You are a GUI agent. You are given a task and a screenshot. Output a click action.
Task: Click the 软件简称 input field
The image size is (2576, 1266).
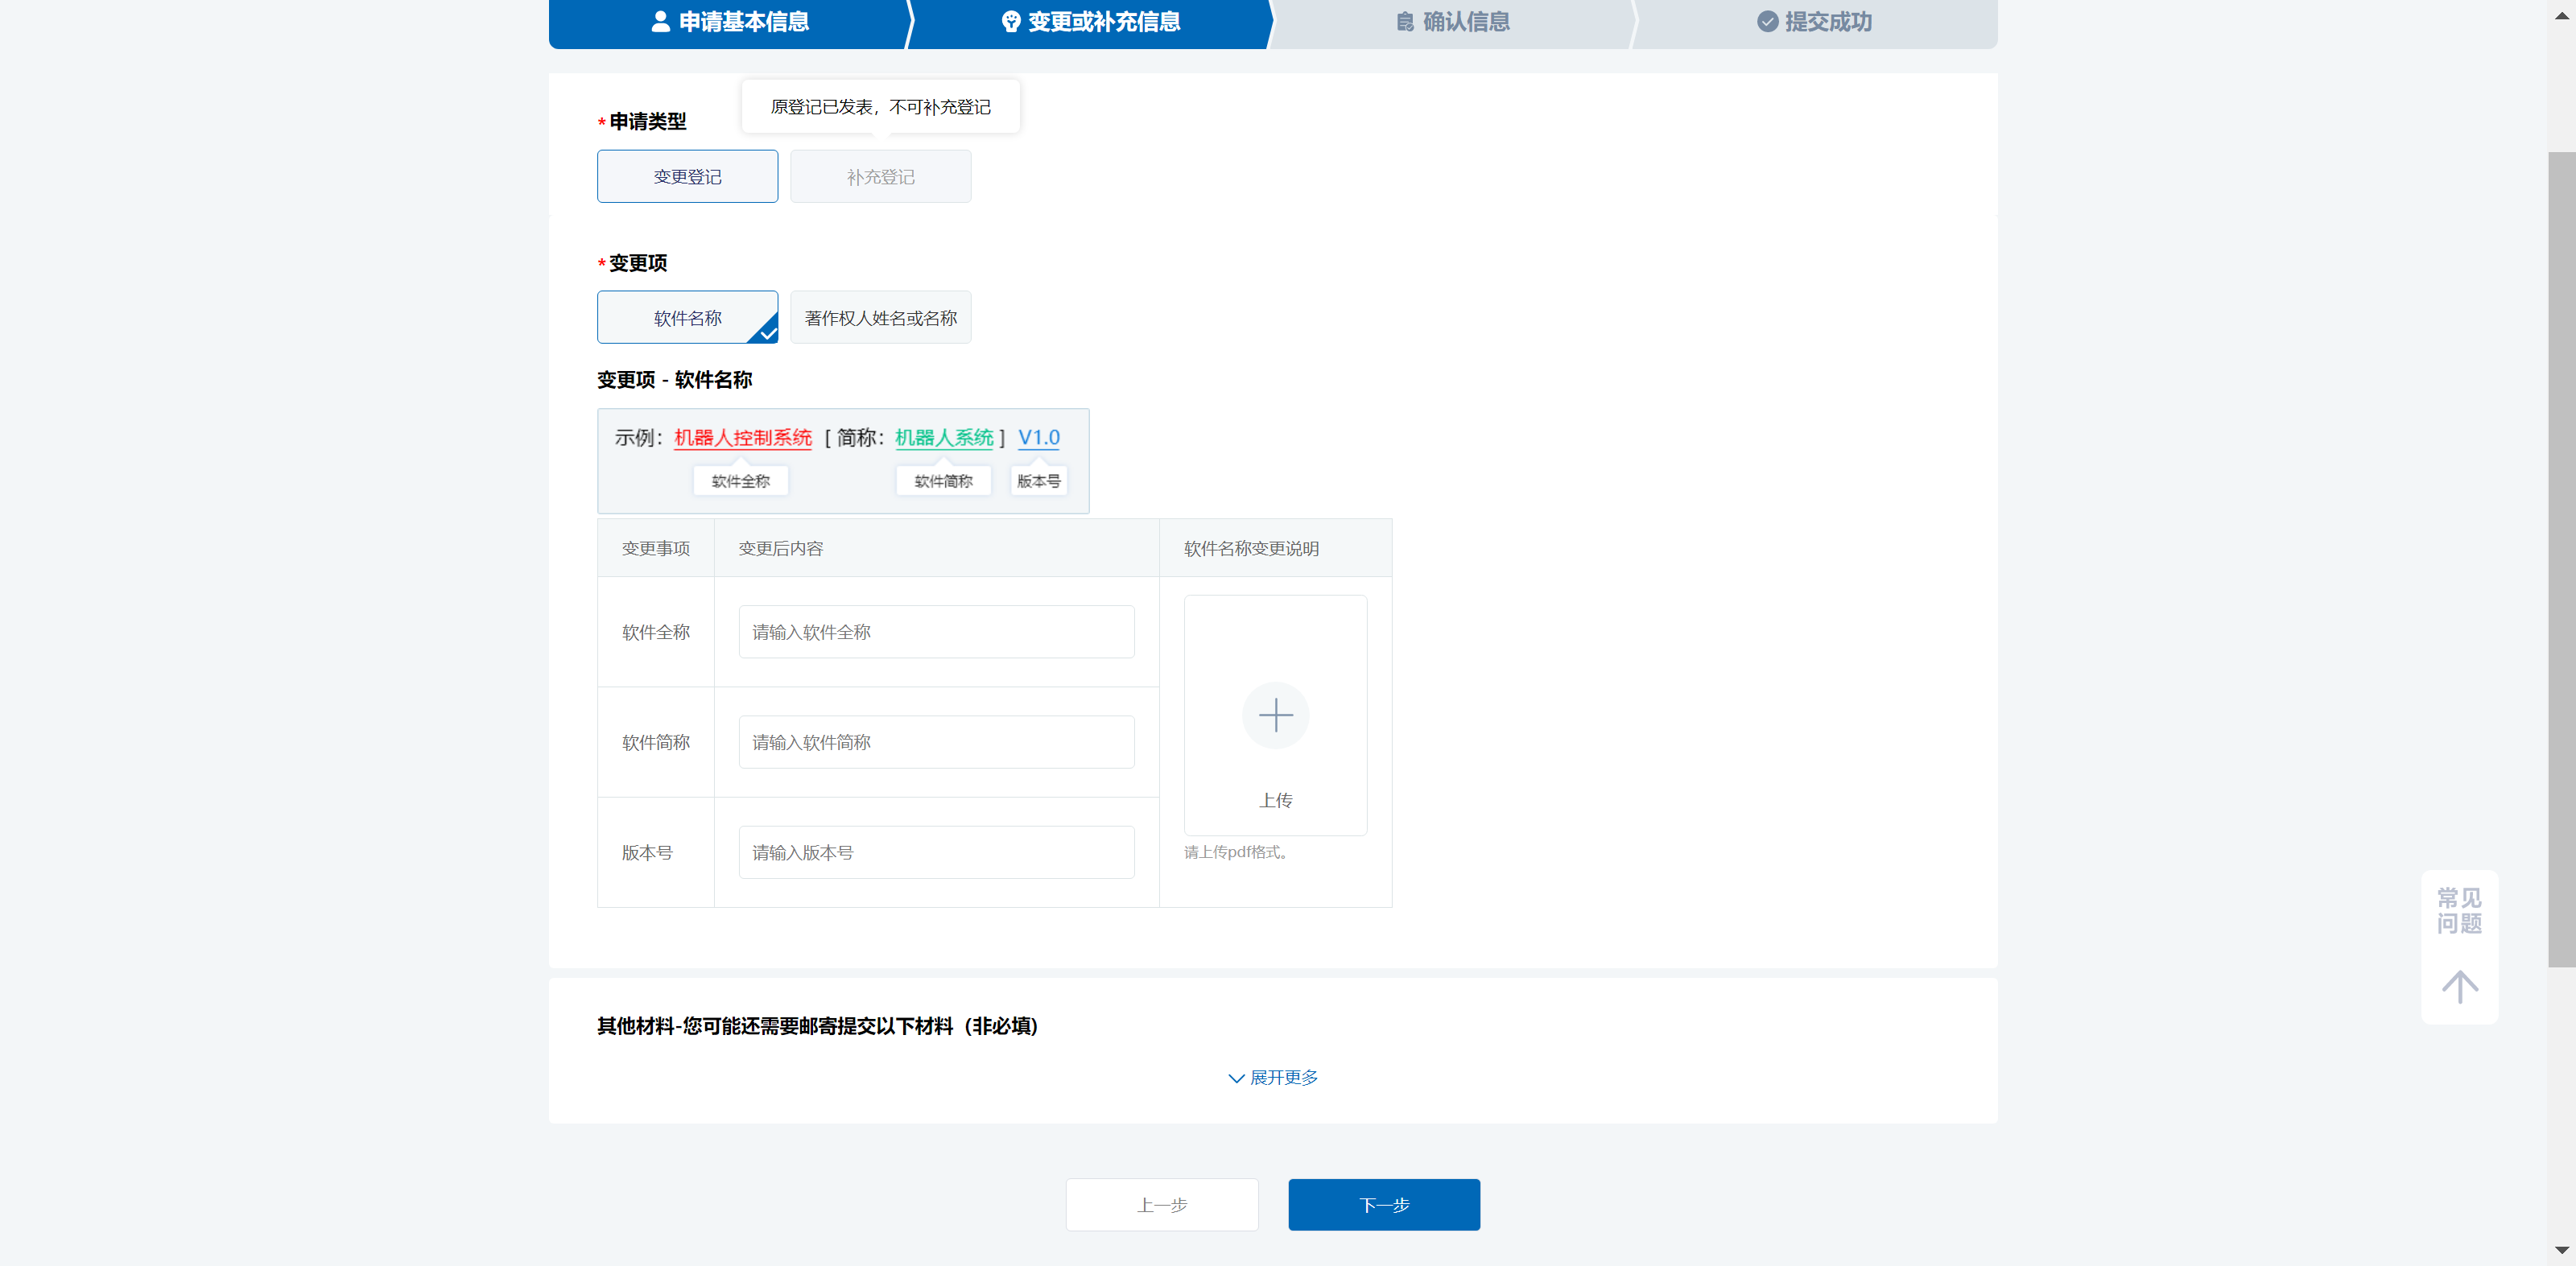click(936, 742)
